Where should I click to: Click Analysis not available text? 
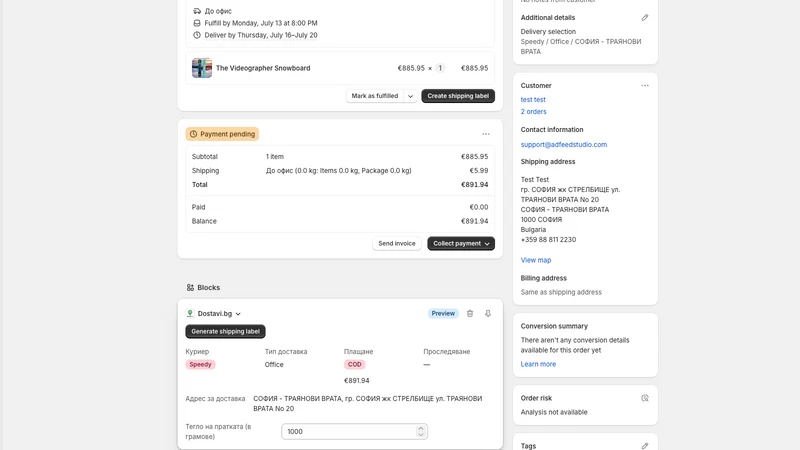(554, 412)
